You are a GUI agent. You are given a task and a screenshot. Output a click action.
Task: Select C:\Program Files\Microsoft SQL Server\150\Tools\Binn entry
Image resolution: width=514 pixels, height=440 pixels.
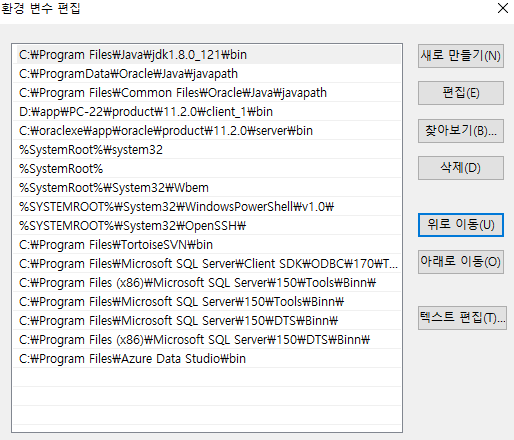coord(207,302)
